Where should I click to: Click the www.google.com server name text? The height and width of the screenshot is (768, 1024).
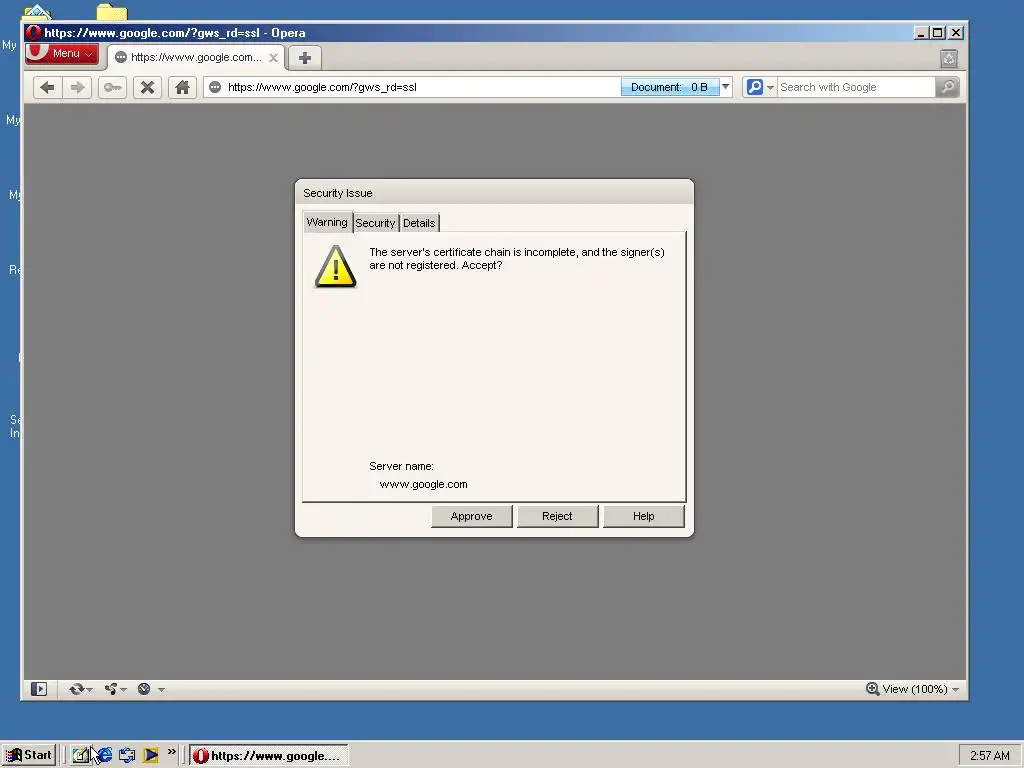point(423,485)
